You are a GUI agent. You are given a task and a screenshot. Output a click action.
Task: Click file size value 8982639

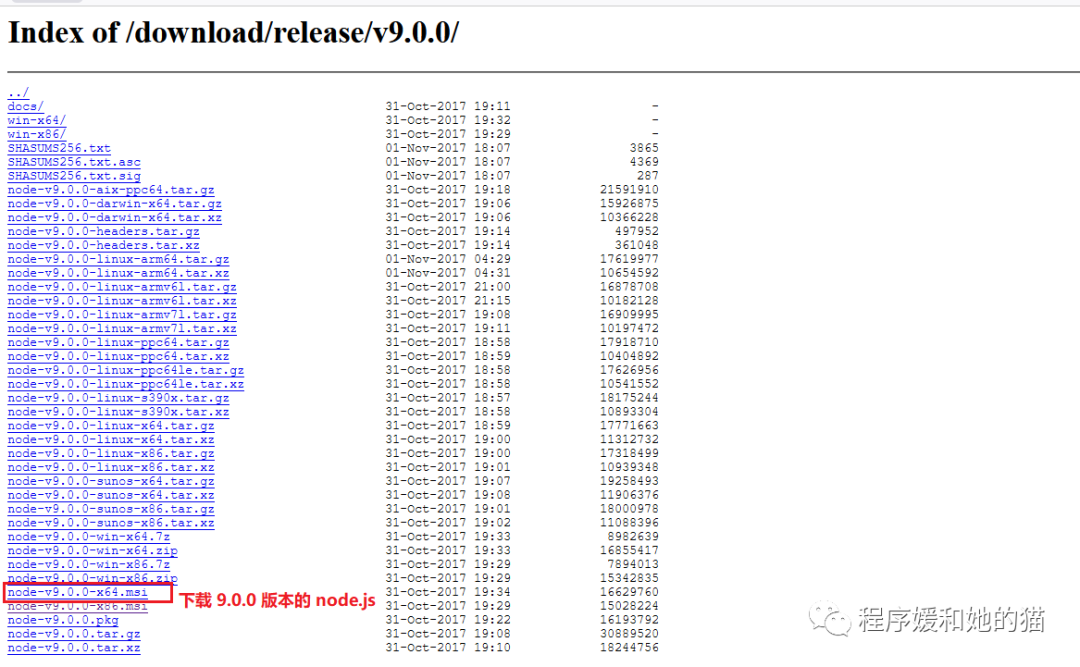(633, 536)
